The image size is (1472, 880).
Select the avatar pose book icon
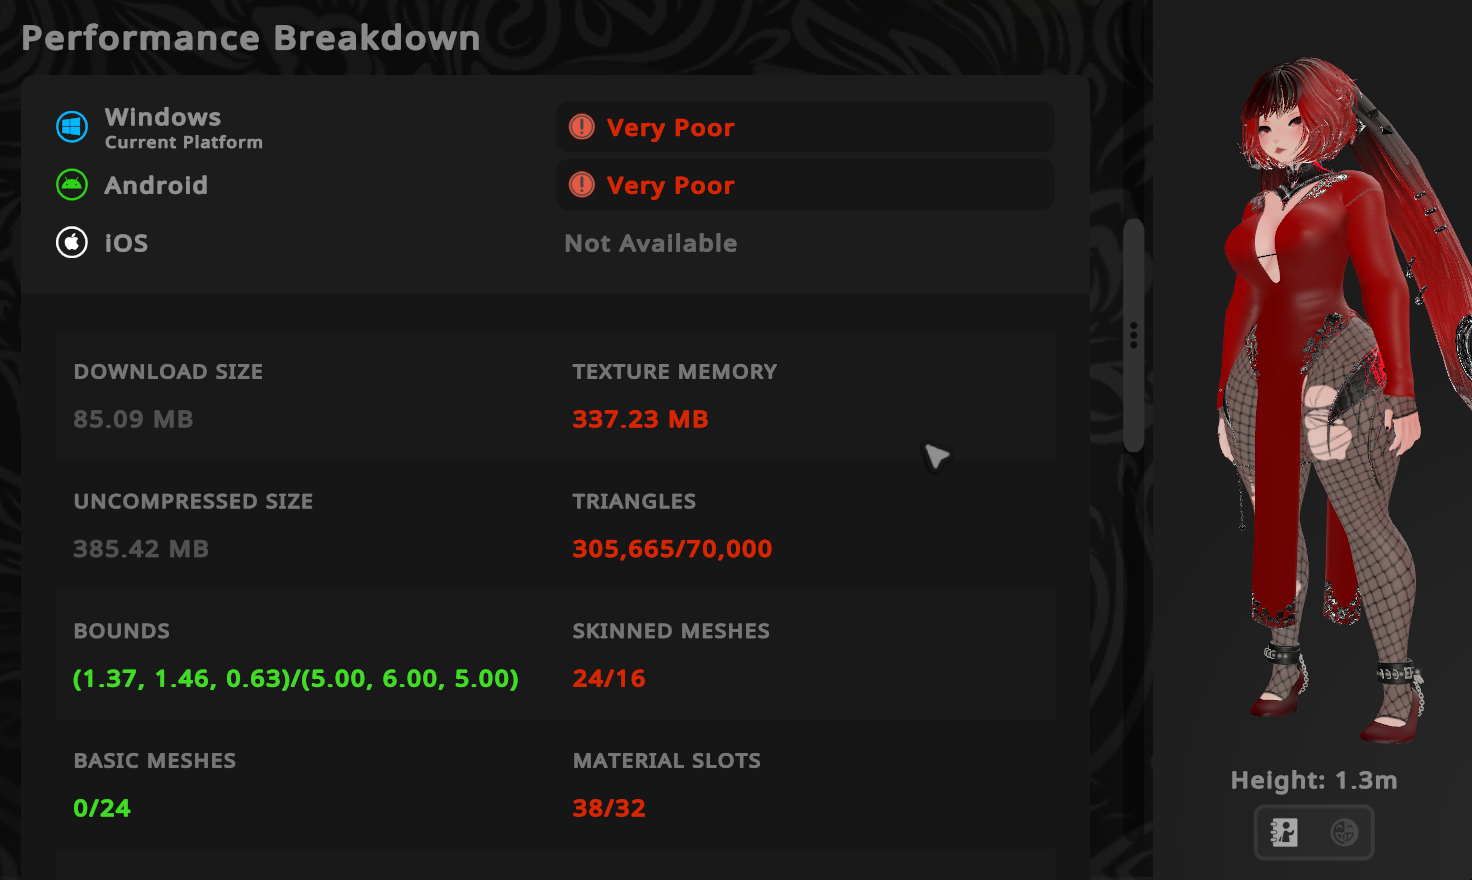[x=1284, y=832]
